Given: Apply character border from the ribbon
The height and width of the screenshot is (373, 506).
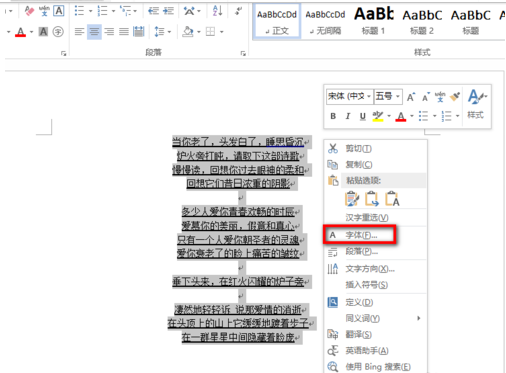Looking at the screenshot, I should pos(59,11).
